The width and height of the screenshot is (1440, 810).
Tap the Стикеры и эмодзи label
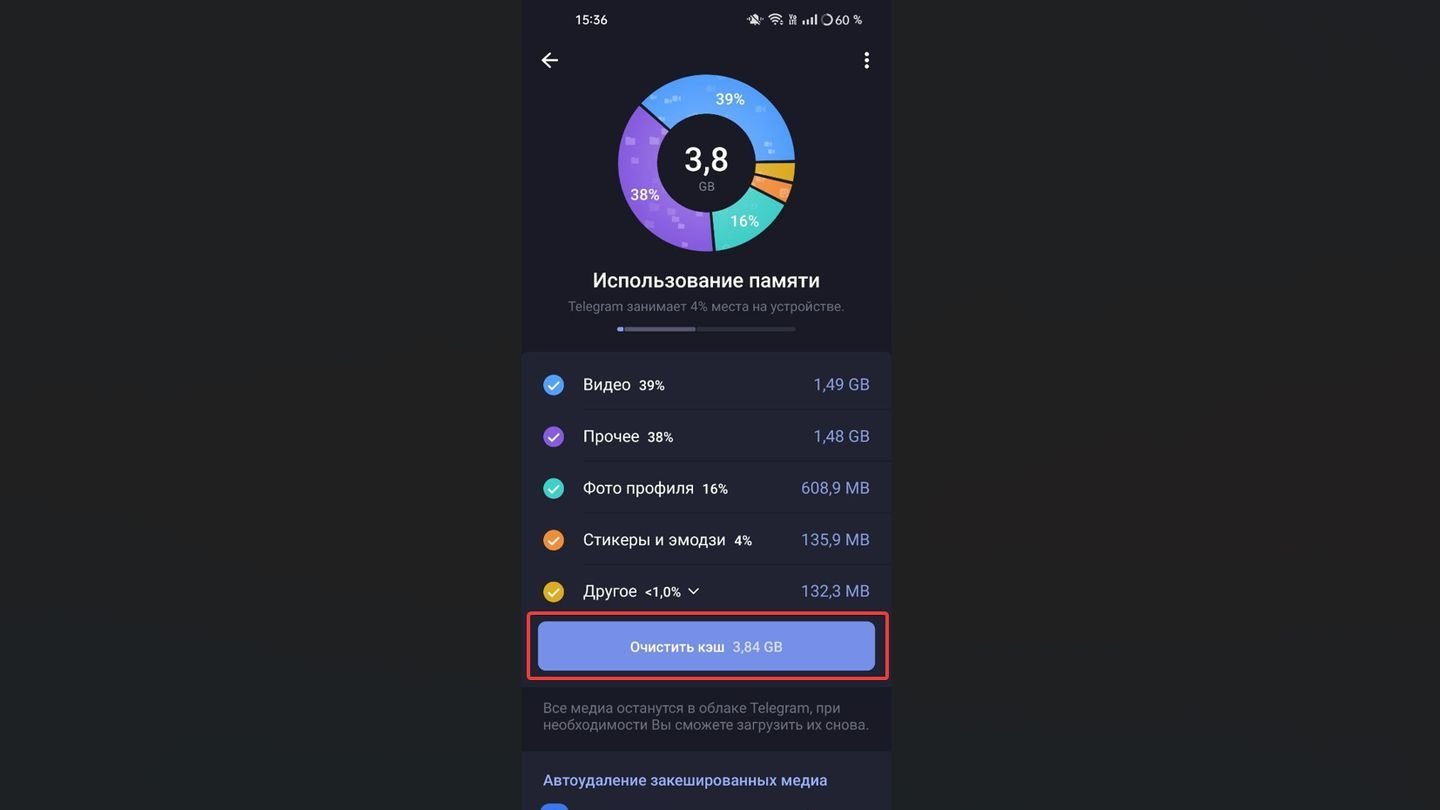coord(654,539)
